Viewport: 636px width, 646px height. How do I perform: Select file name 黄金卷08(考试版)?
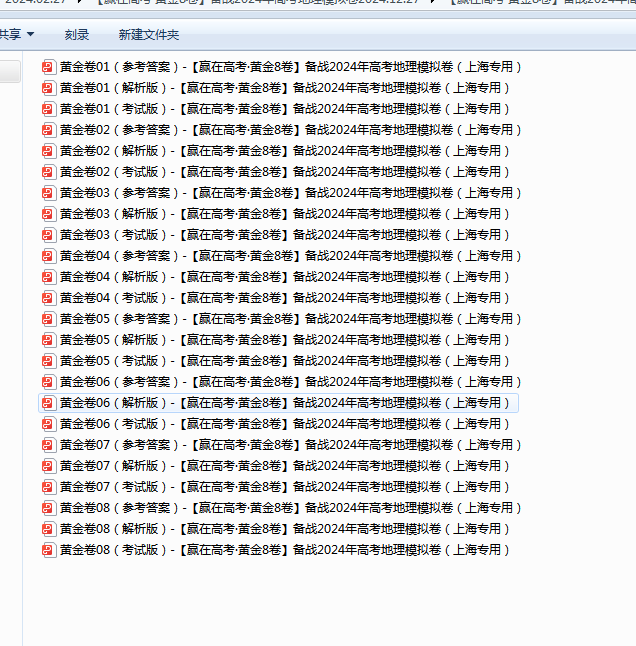point(285,550)
